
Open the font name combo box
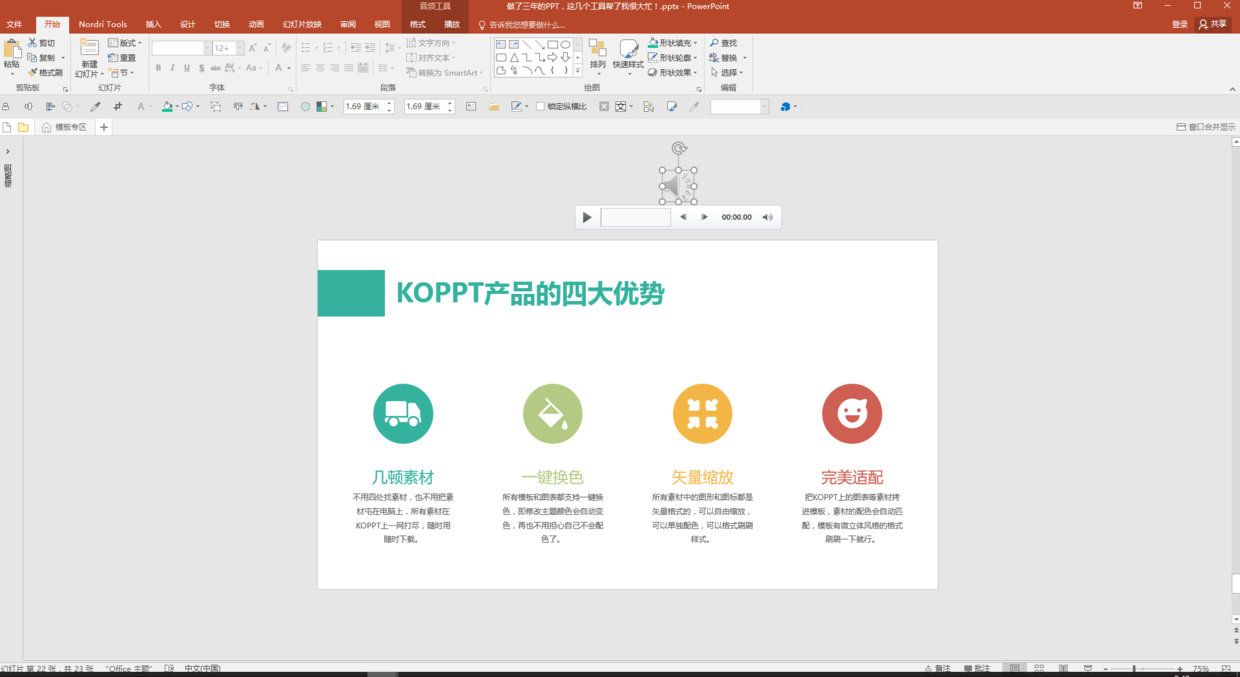pos(181,48)
